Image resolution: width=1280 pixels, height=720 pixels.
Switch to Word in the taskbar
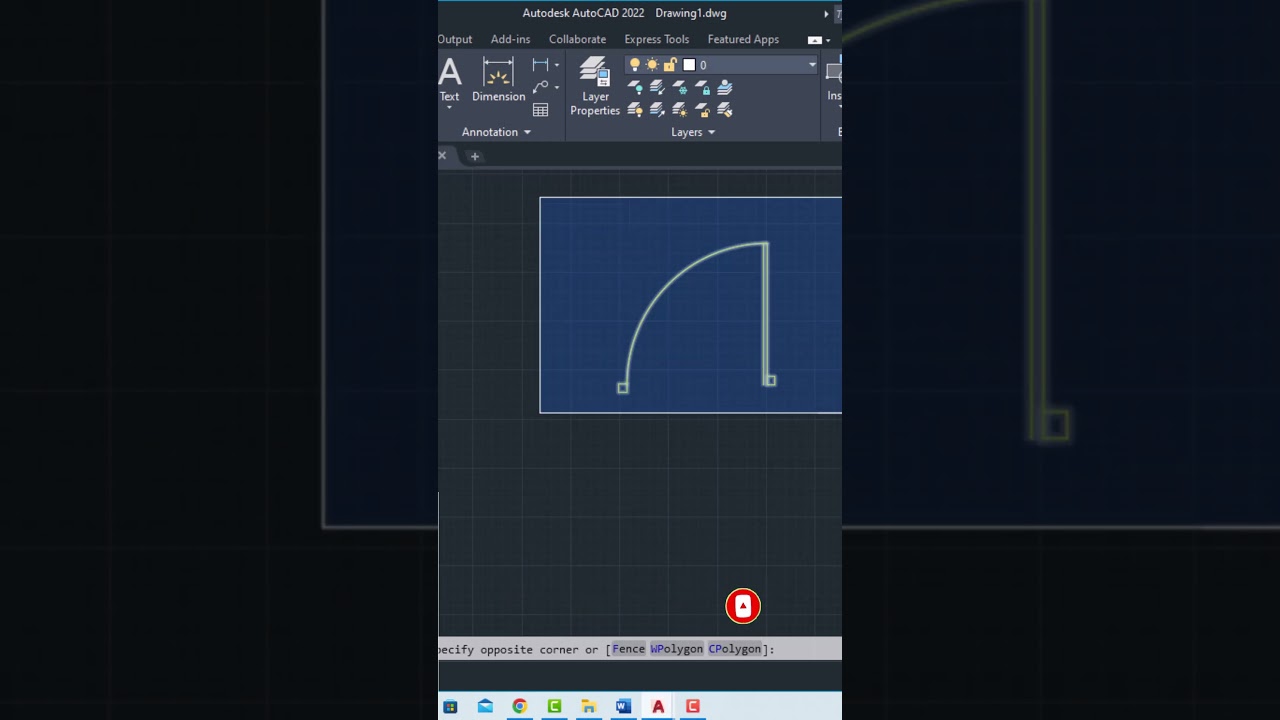pyautogui.click(x=623, y=706)
